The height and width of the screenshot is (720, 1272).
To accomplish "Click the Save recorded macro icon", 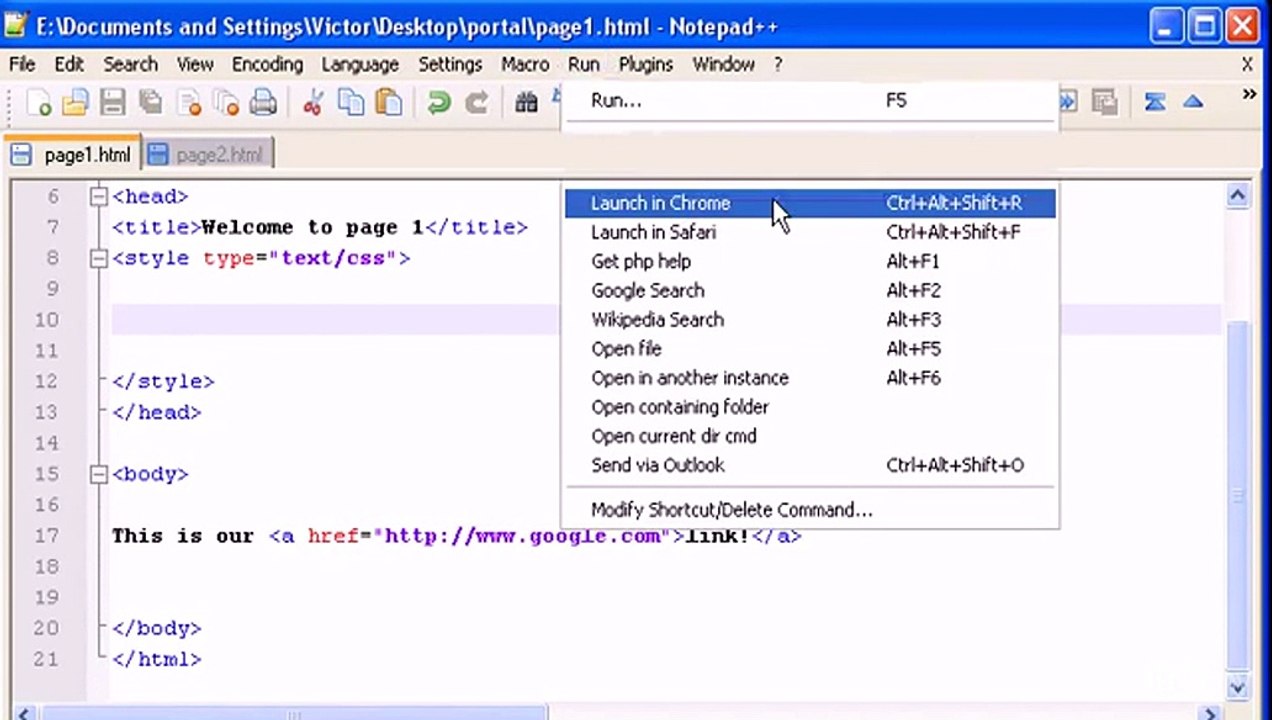I will click(x=1105, y=102).
